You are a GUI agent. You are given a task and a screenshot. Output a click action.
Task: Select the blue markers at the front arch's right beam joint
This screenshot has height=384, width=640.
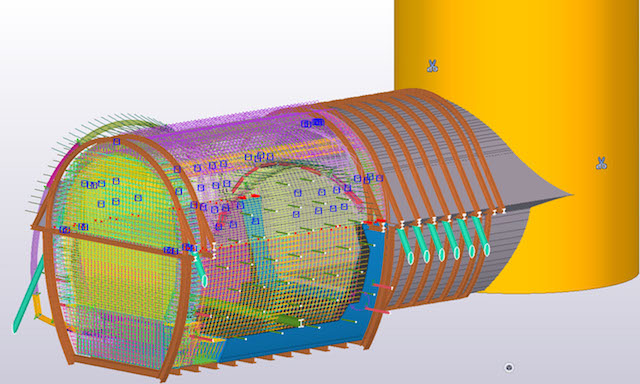tap(180, 249)
